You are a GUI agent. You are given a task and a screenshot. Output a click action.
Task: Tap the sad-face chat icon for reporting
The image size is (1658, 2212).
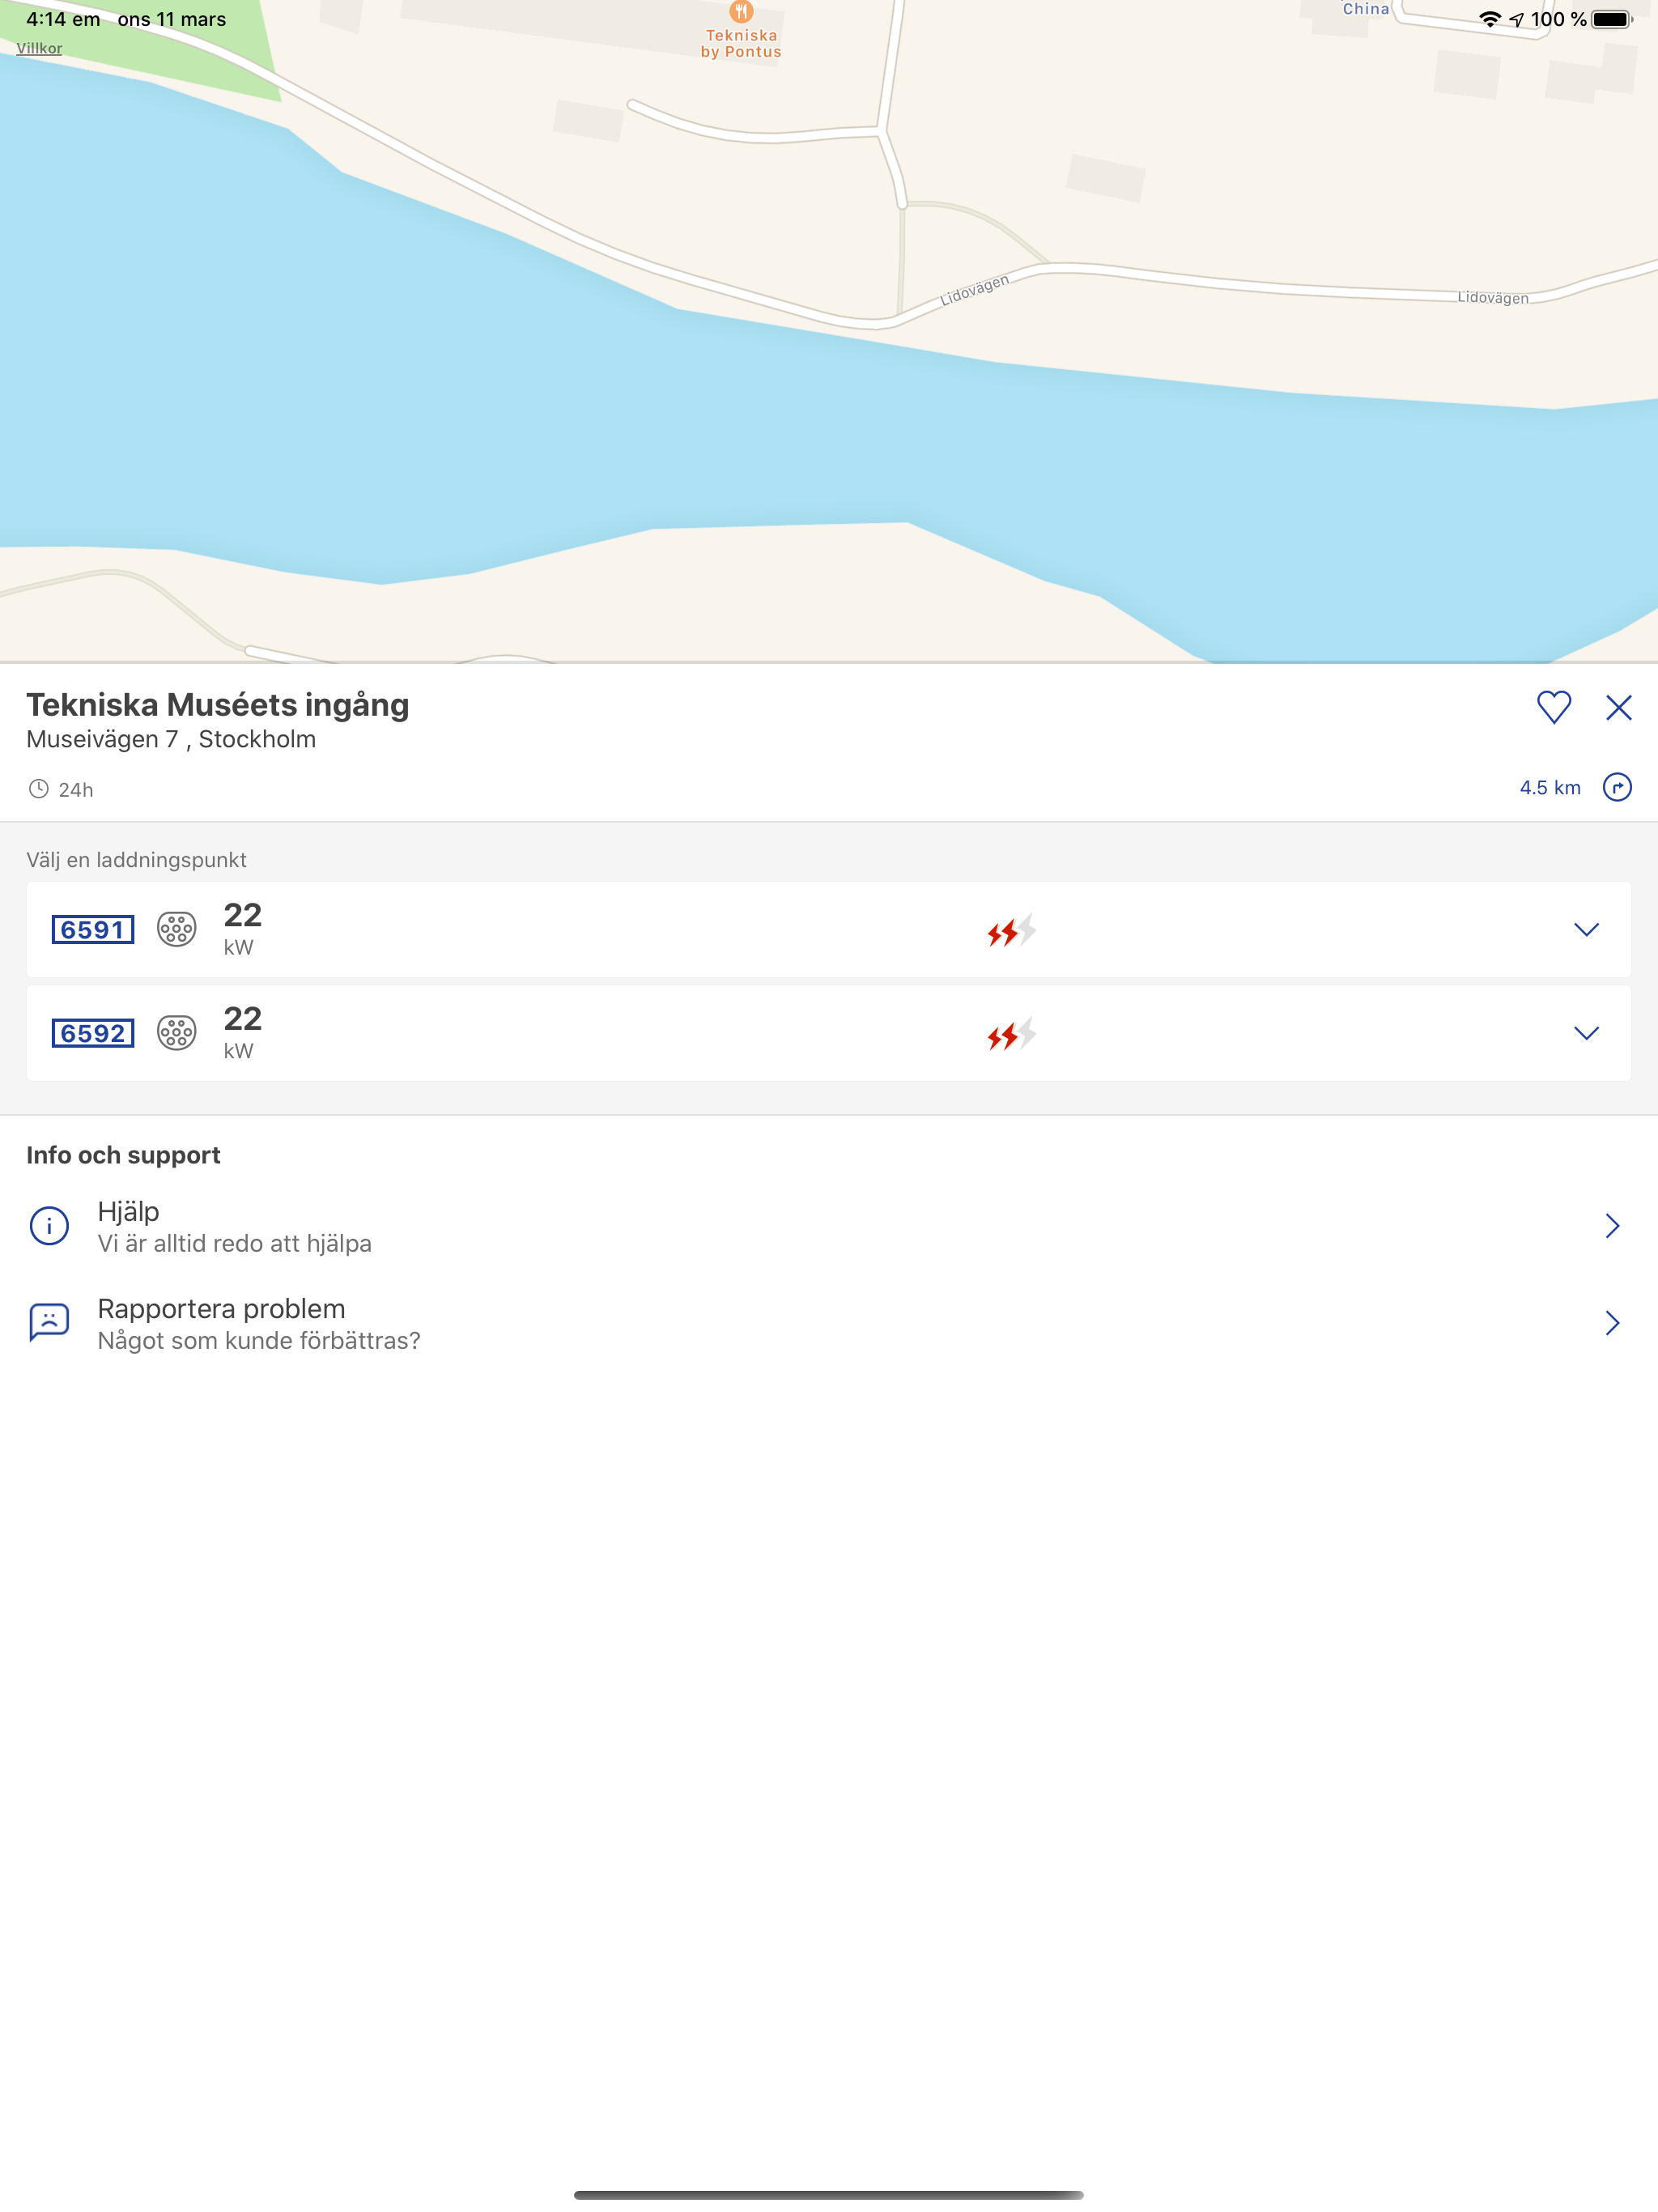pyautogui.click(x=49, y=1322)
